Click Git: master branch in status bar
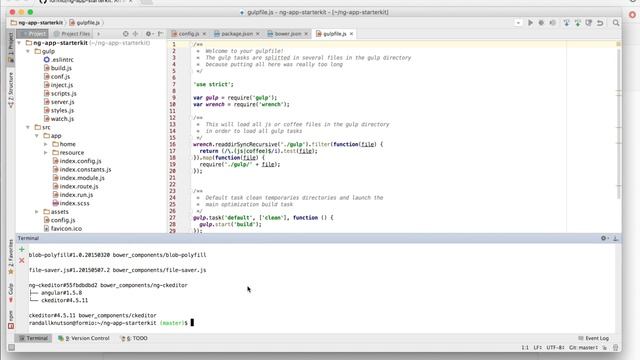The width and height of the screenshot is (640, 360). (583, 348)
